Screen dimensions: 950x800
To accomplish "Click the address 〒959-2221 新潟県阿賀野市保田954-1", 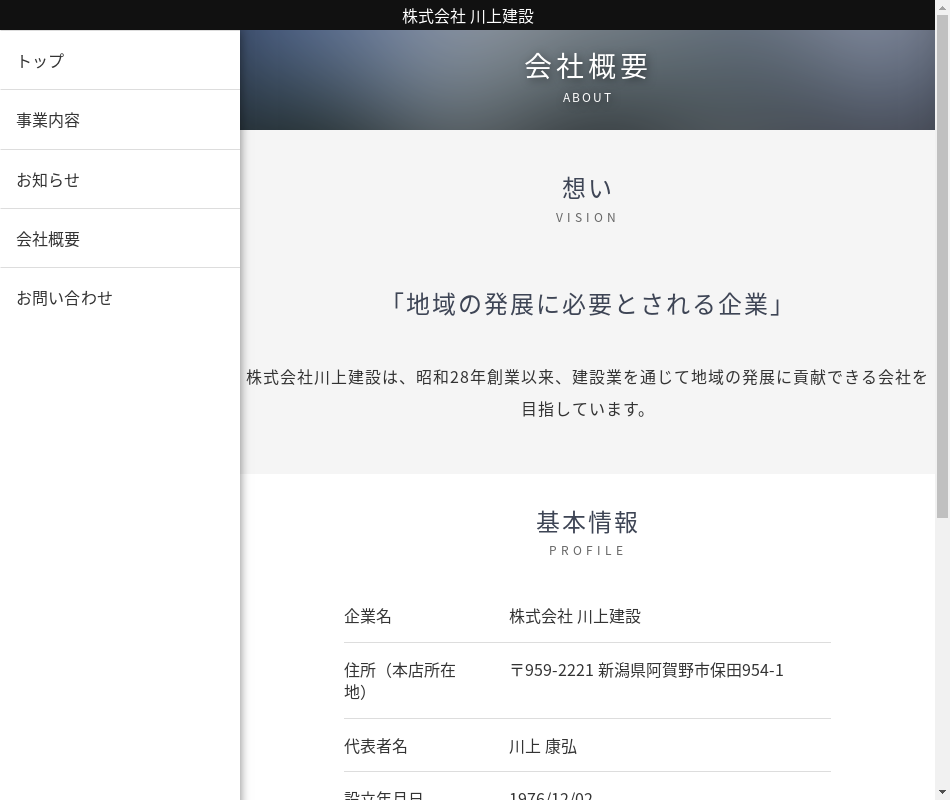I will point(646,670).
